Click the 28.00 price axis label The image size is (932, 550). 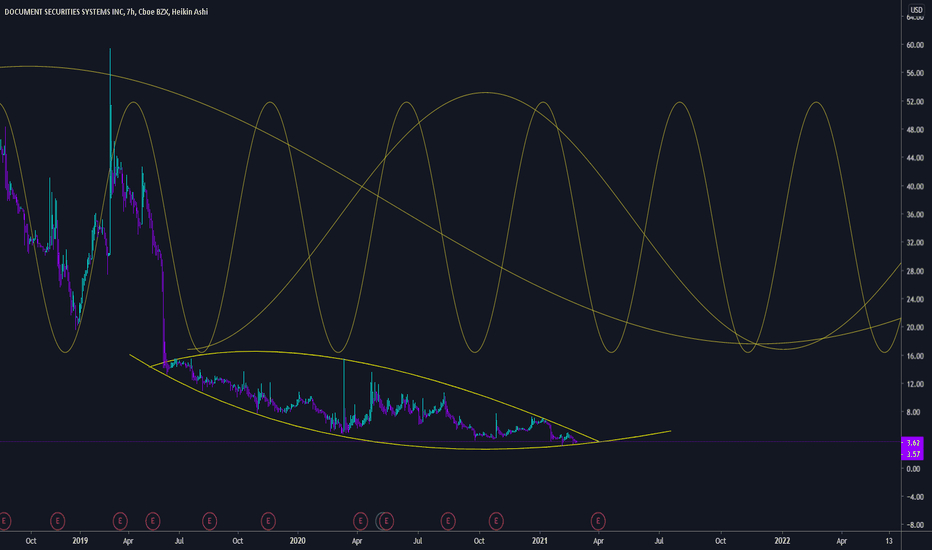[915, 271]
